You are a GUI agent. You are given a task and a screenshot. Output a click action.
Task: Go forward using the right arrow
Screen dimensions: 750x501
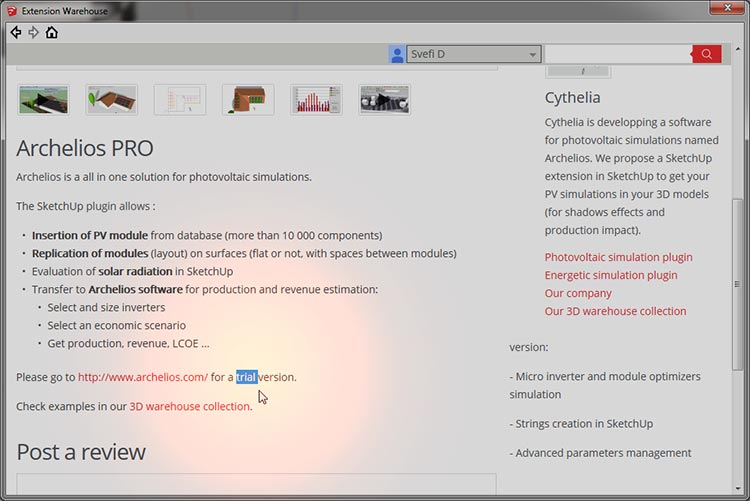33,33
